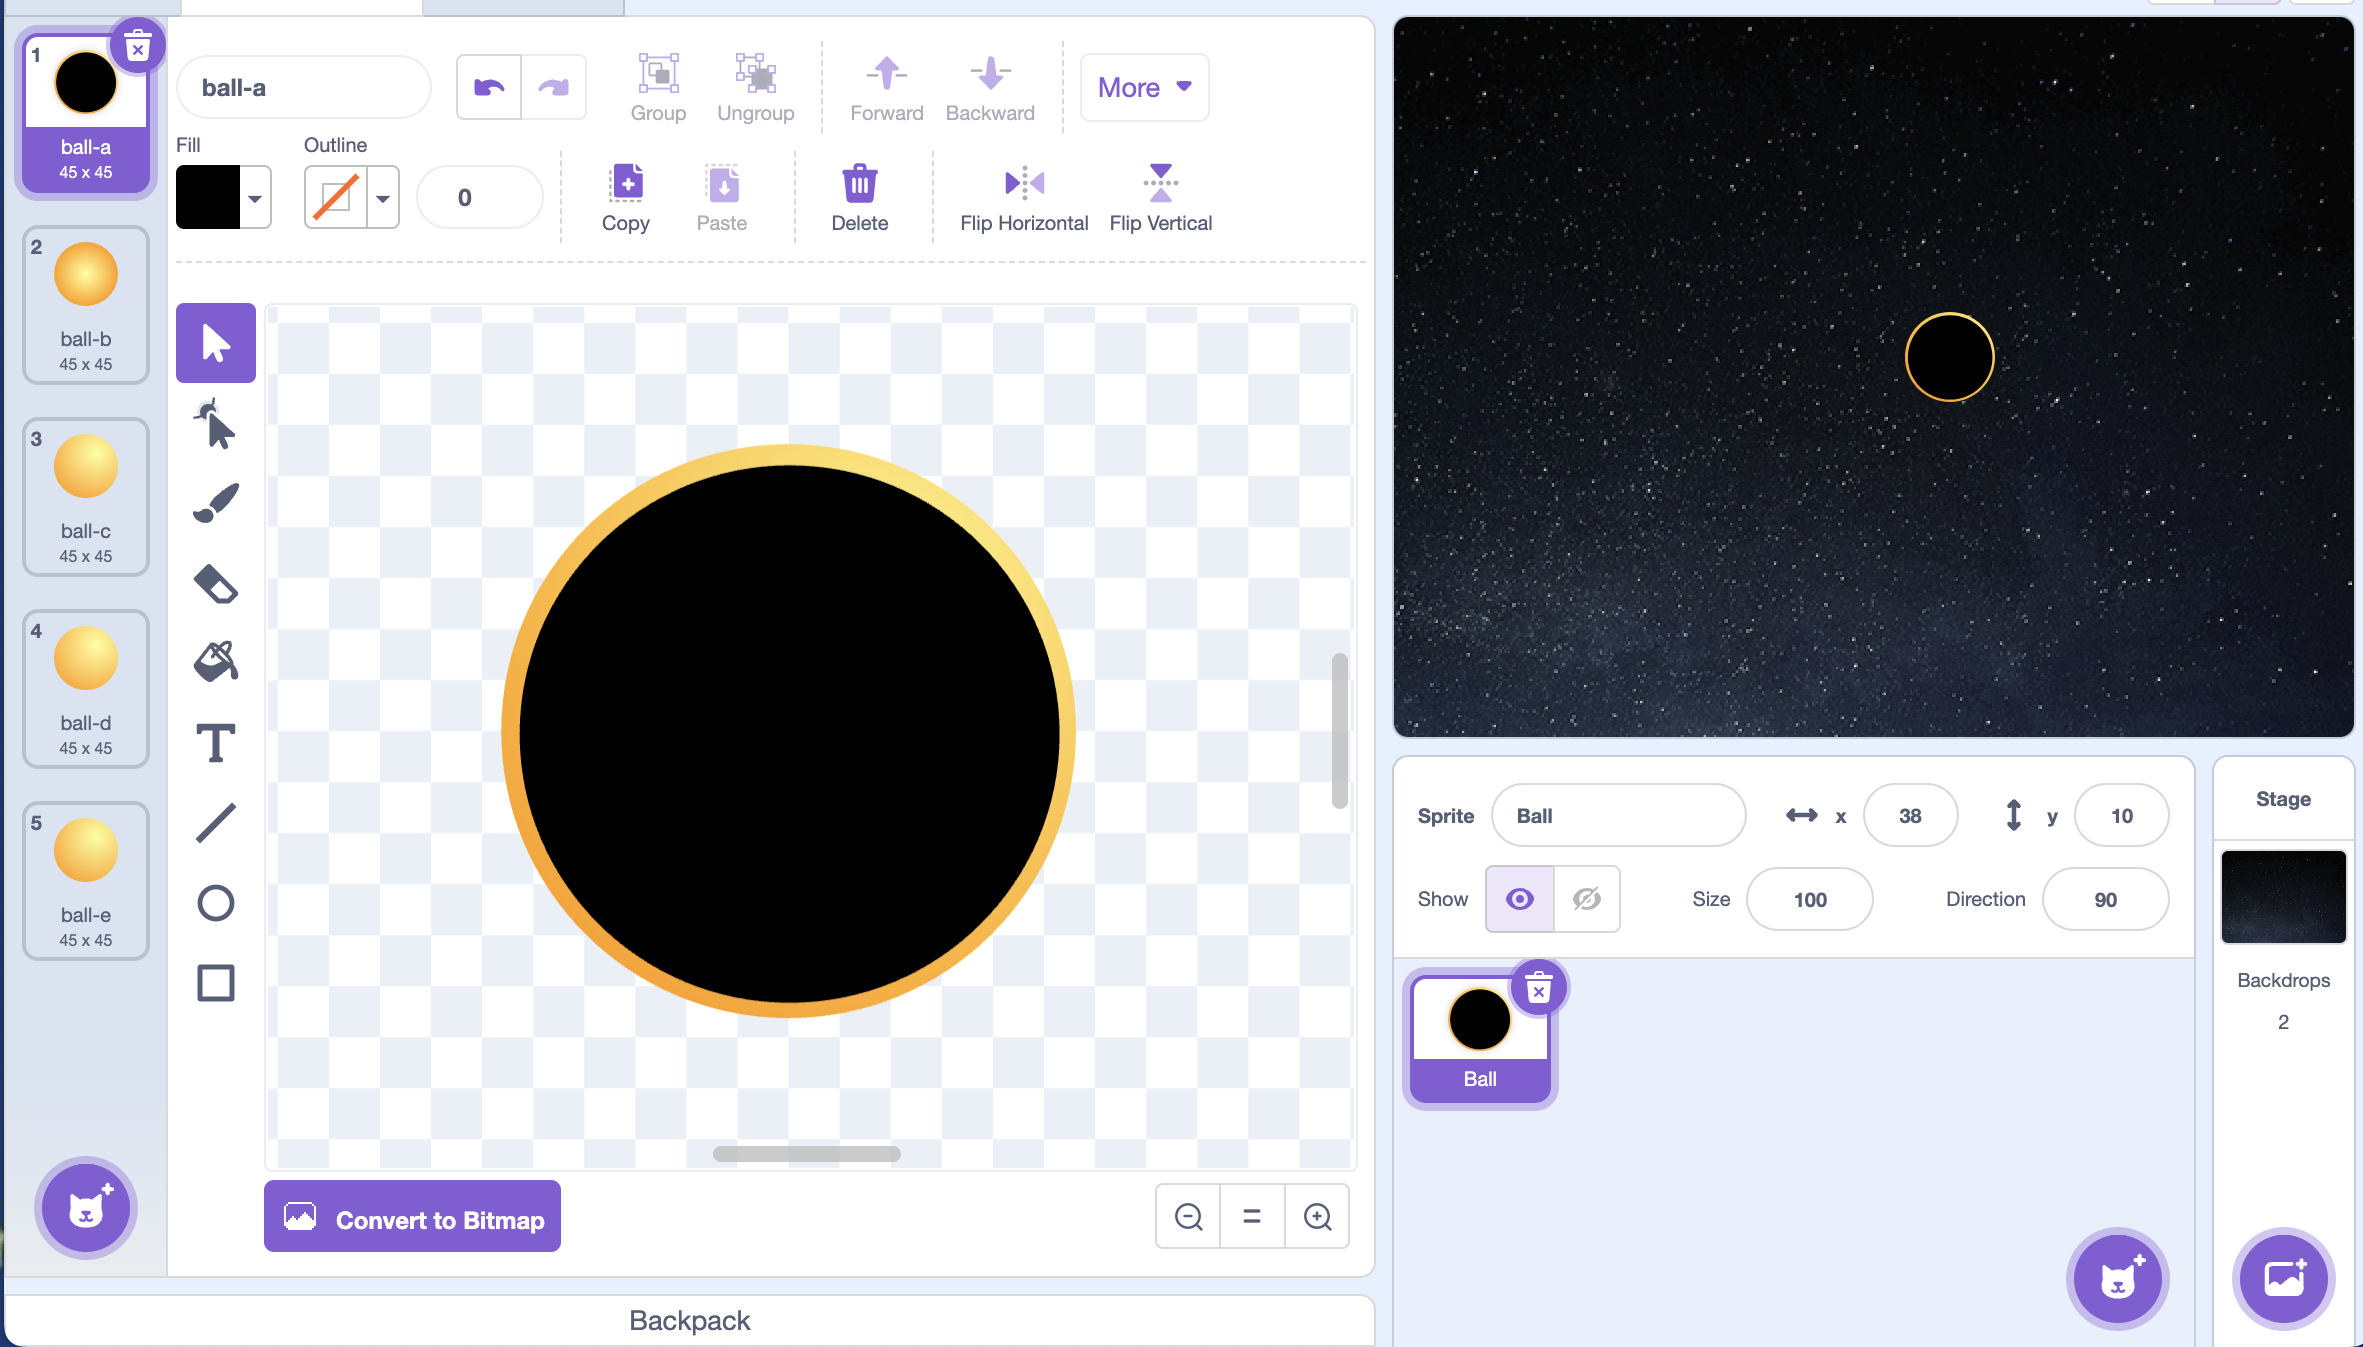This screenshot has width=2363, height=1347.
Task: Delete the selected shape with trash icon
Action: pos(858,196)
